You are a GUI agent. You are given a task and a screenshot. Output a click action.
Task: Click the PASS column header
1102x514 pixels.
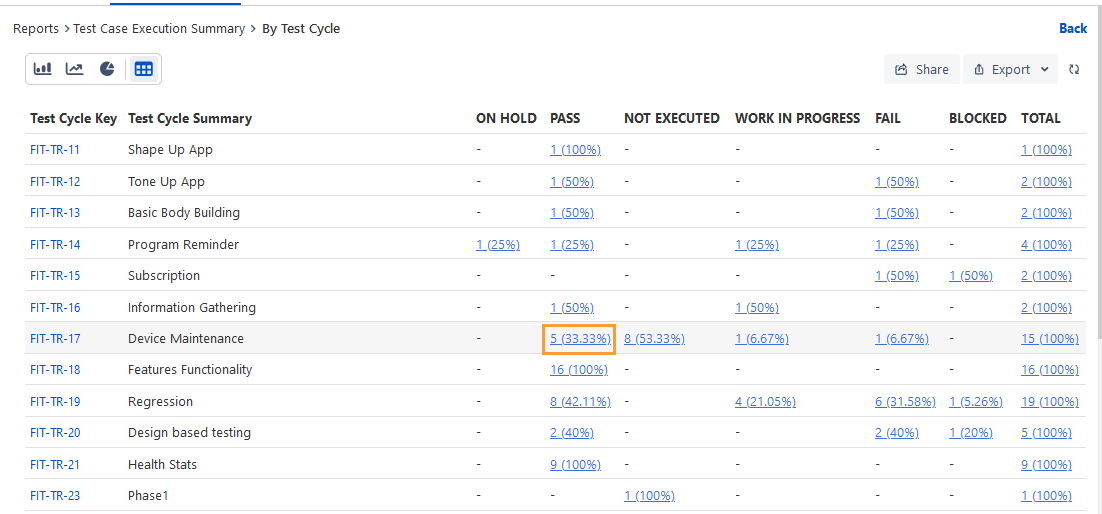(x=565, y=118)
